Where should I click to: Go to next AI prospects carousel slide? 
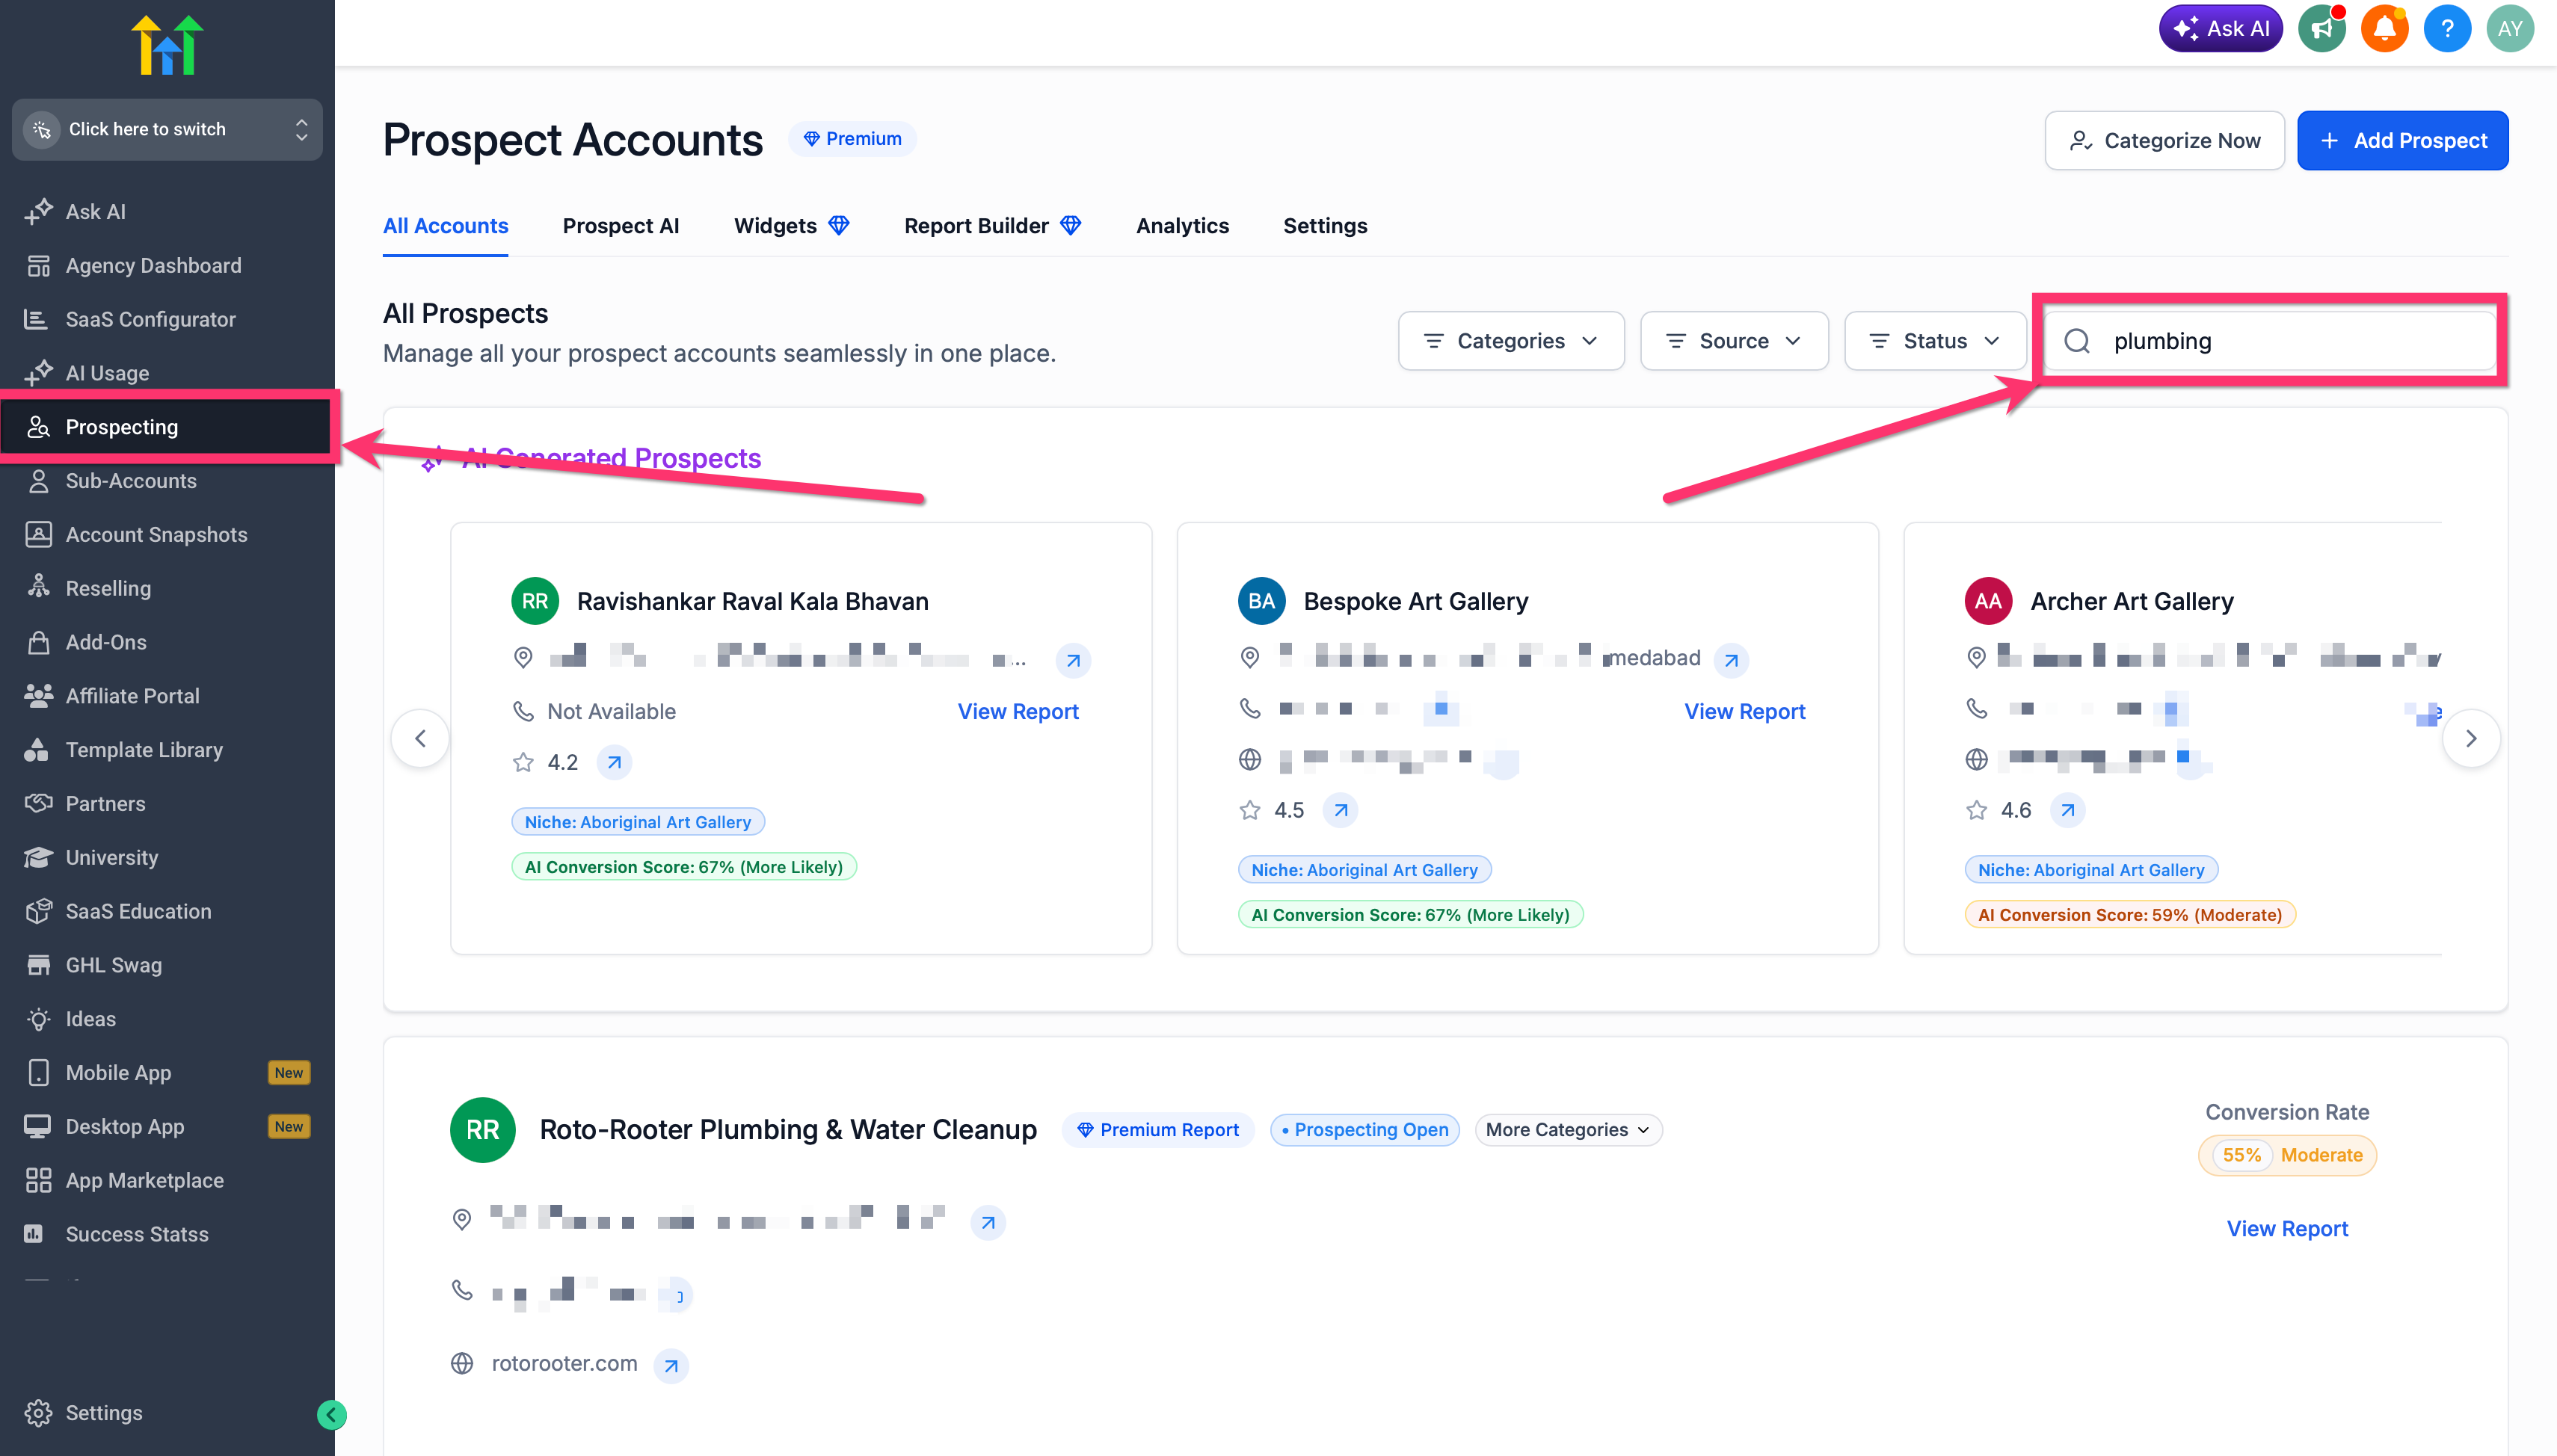(x=2470, y=738)
